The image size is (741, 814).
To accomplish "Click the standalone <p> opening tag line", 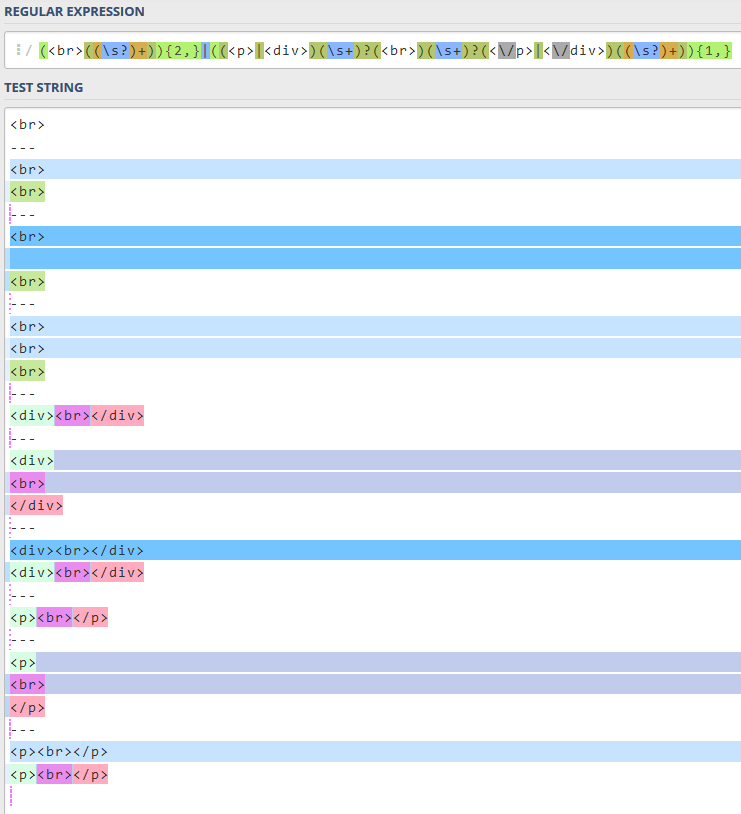I will pos(23,662).
